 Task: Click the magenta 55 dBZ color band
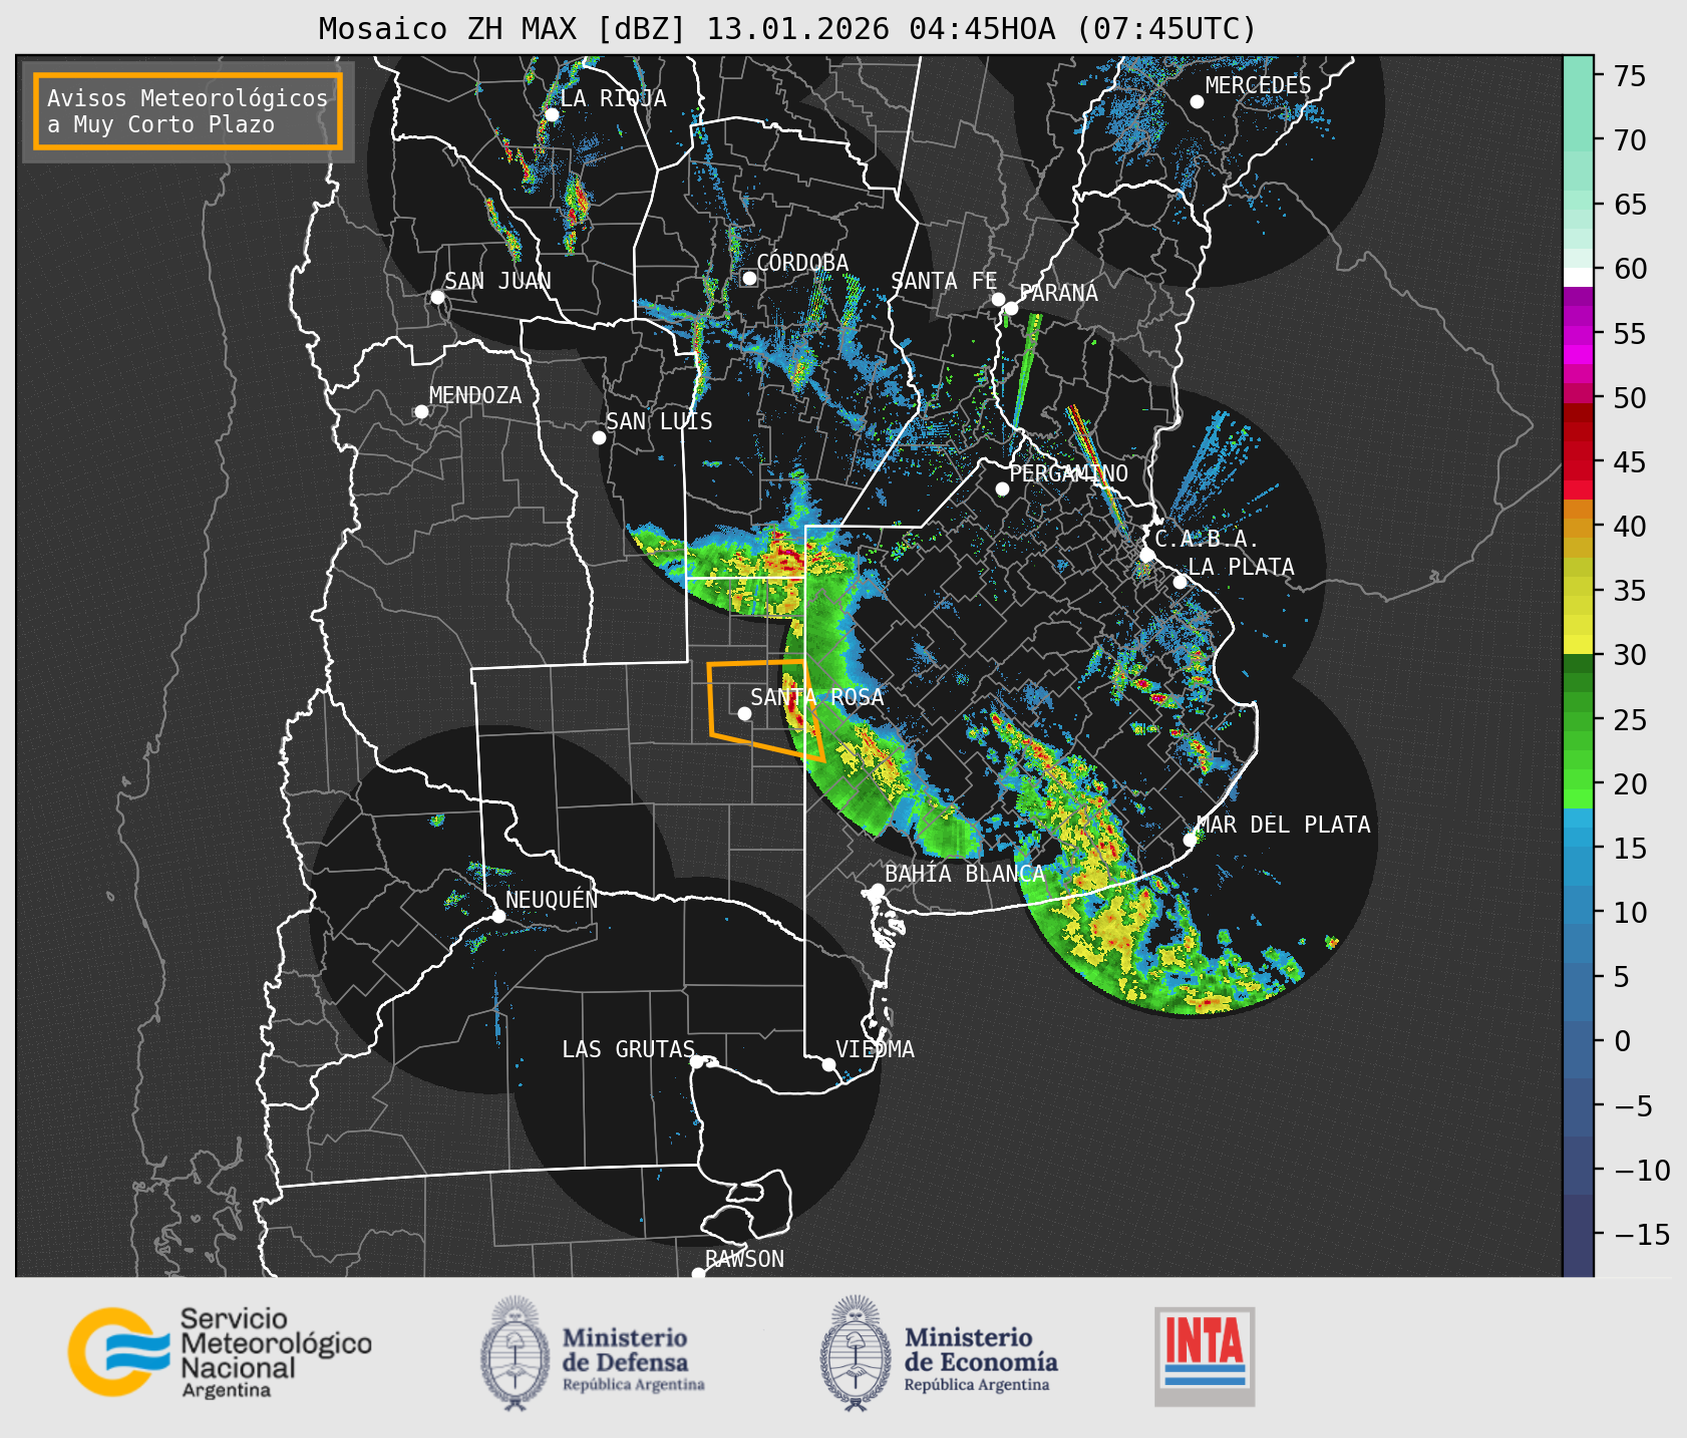coord(1578,333)
